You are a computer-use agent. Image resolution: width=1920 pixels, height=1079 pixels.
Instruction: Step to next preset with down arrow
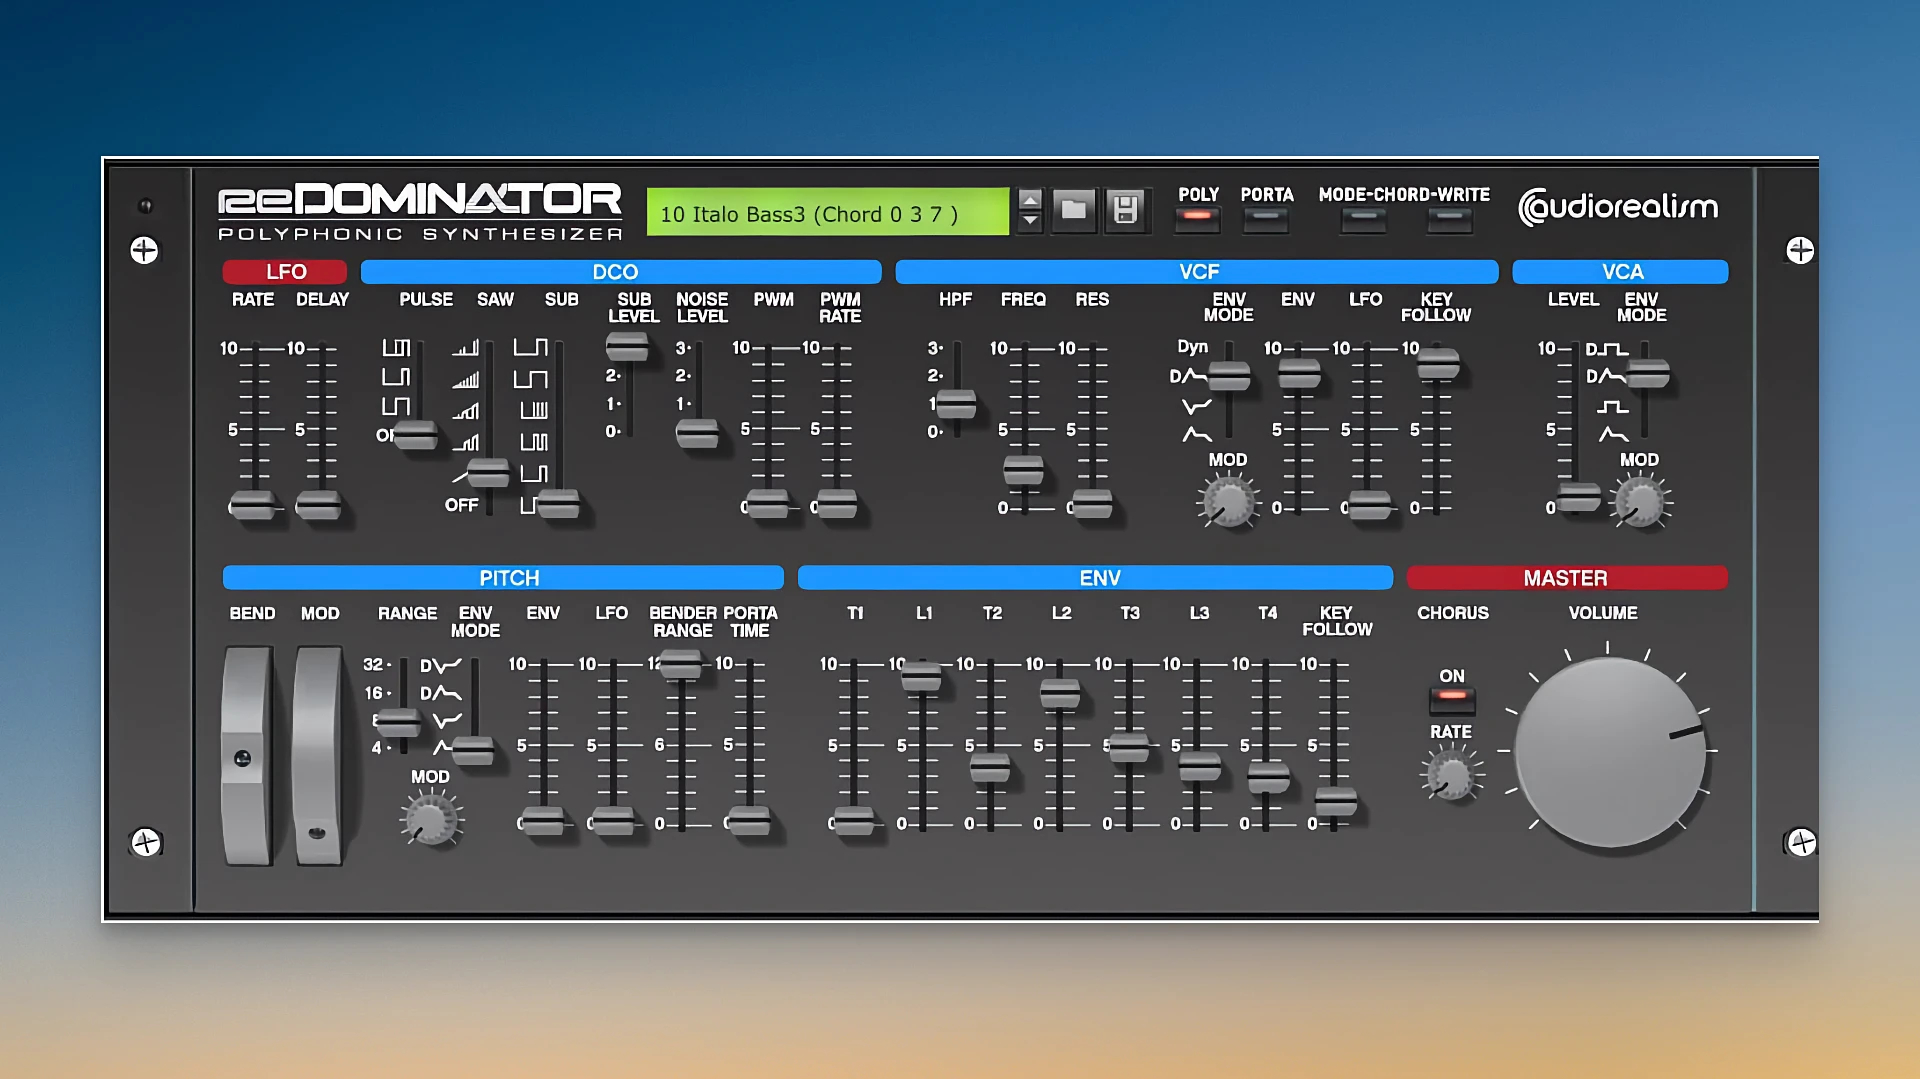(x=1029, y=221)
